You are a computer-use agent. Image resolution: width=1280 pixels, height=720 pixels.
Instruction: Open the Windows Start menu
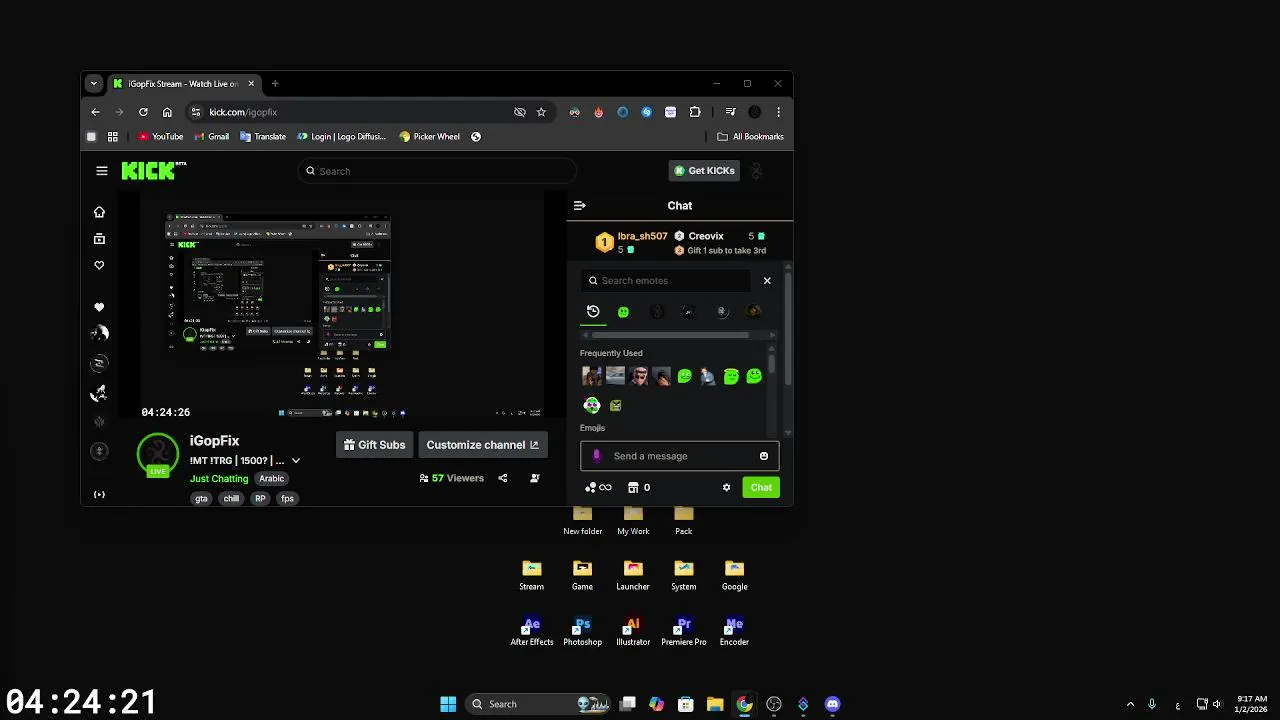click(x=448, y=704)
